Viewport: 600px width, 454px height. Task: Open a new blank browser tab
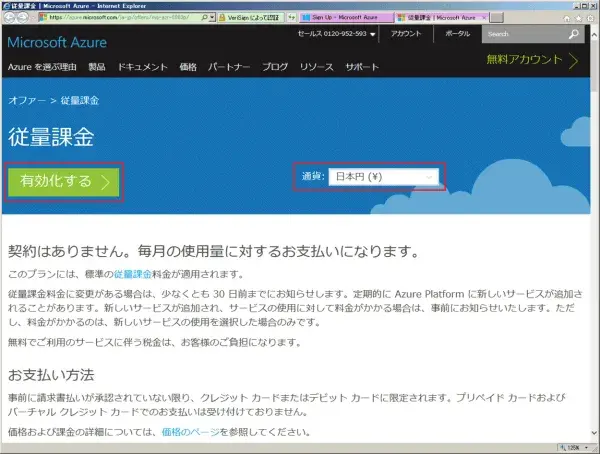click(497, 18)
